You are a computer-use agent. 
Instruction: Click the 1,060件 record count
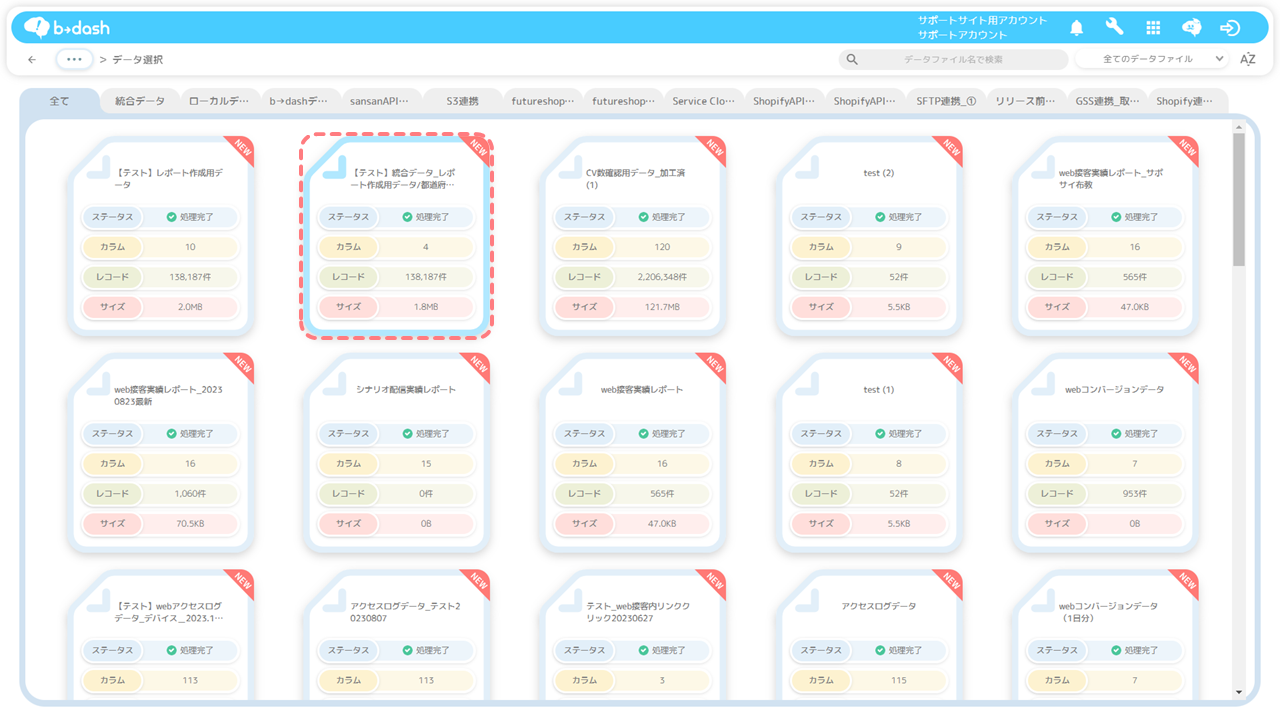190,494
